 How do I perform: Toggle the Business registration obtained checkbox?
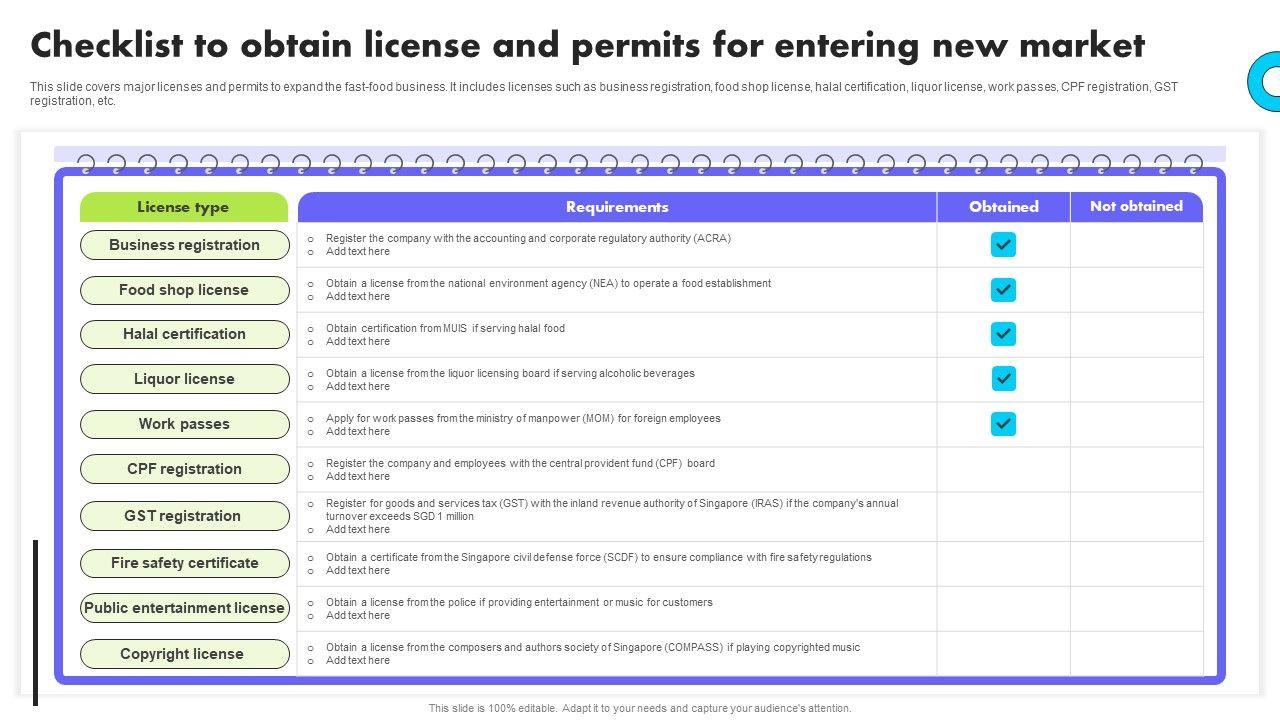pyautogui.click(x=1003, y=245)
